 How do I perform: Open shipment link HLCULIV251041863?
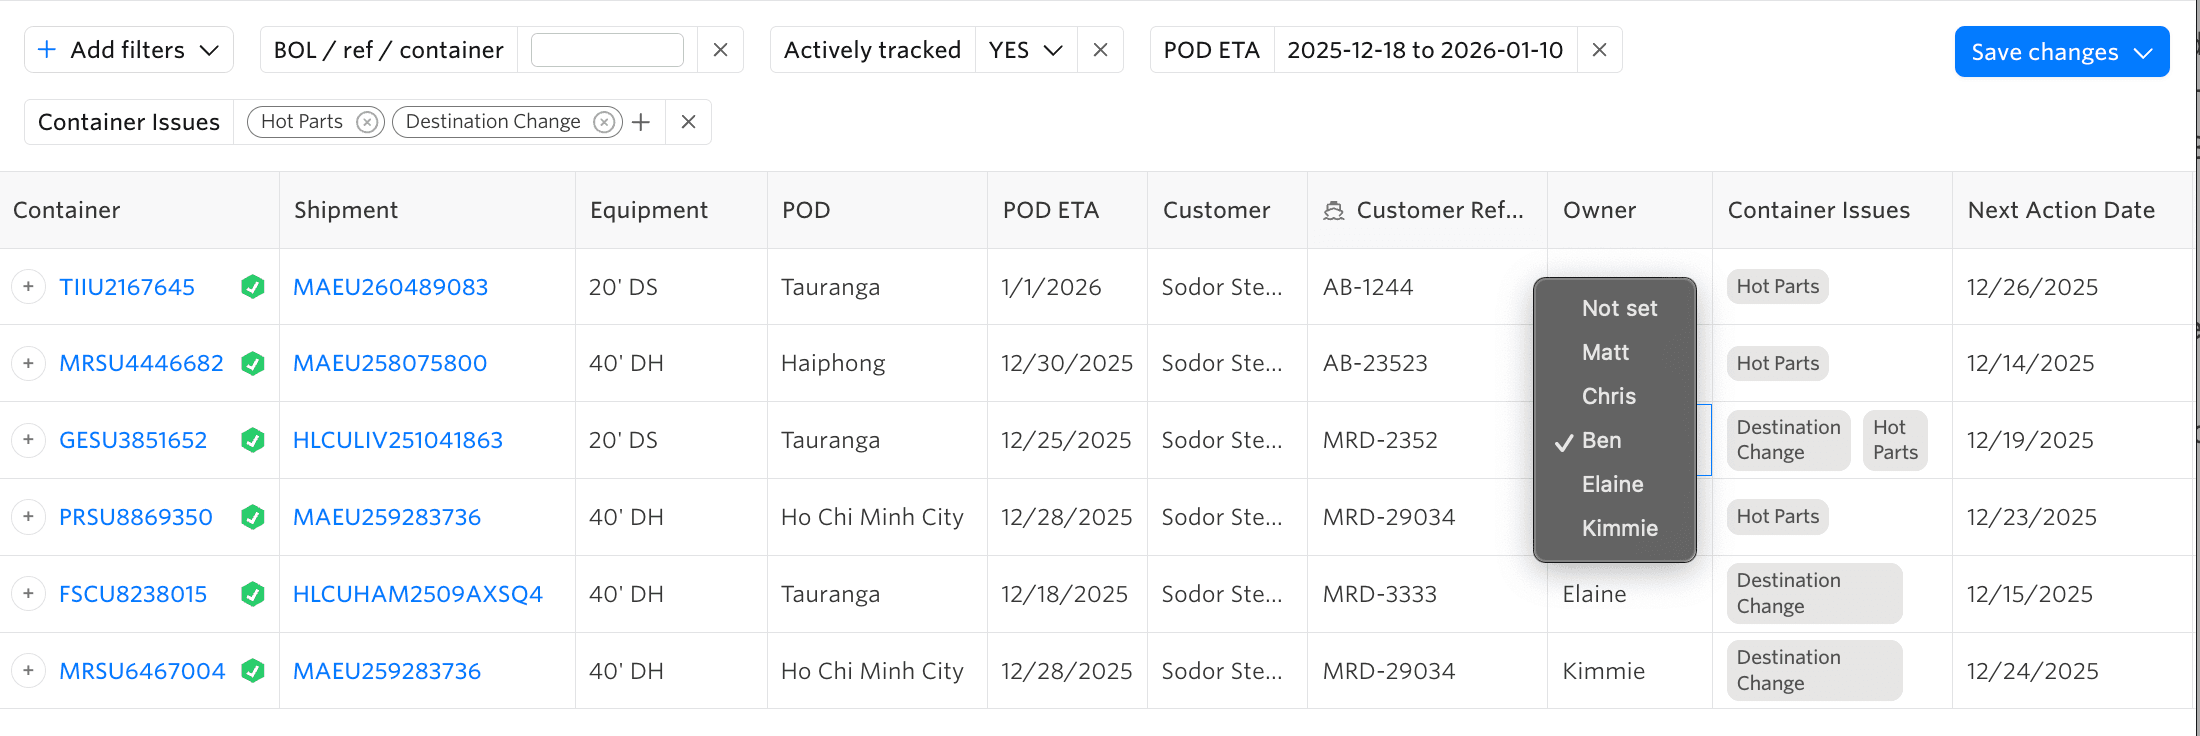[x=397, y=440]
